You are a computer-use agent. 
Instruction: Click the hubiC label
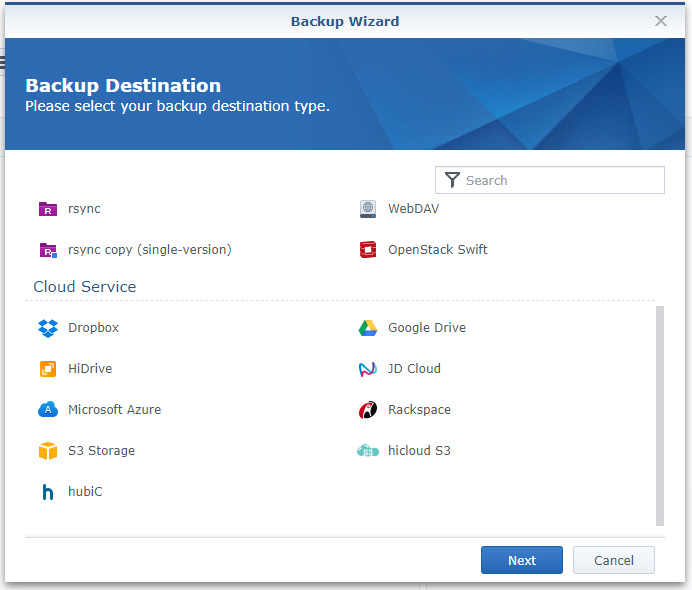85,492
